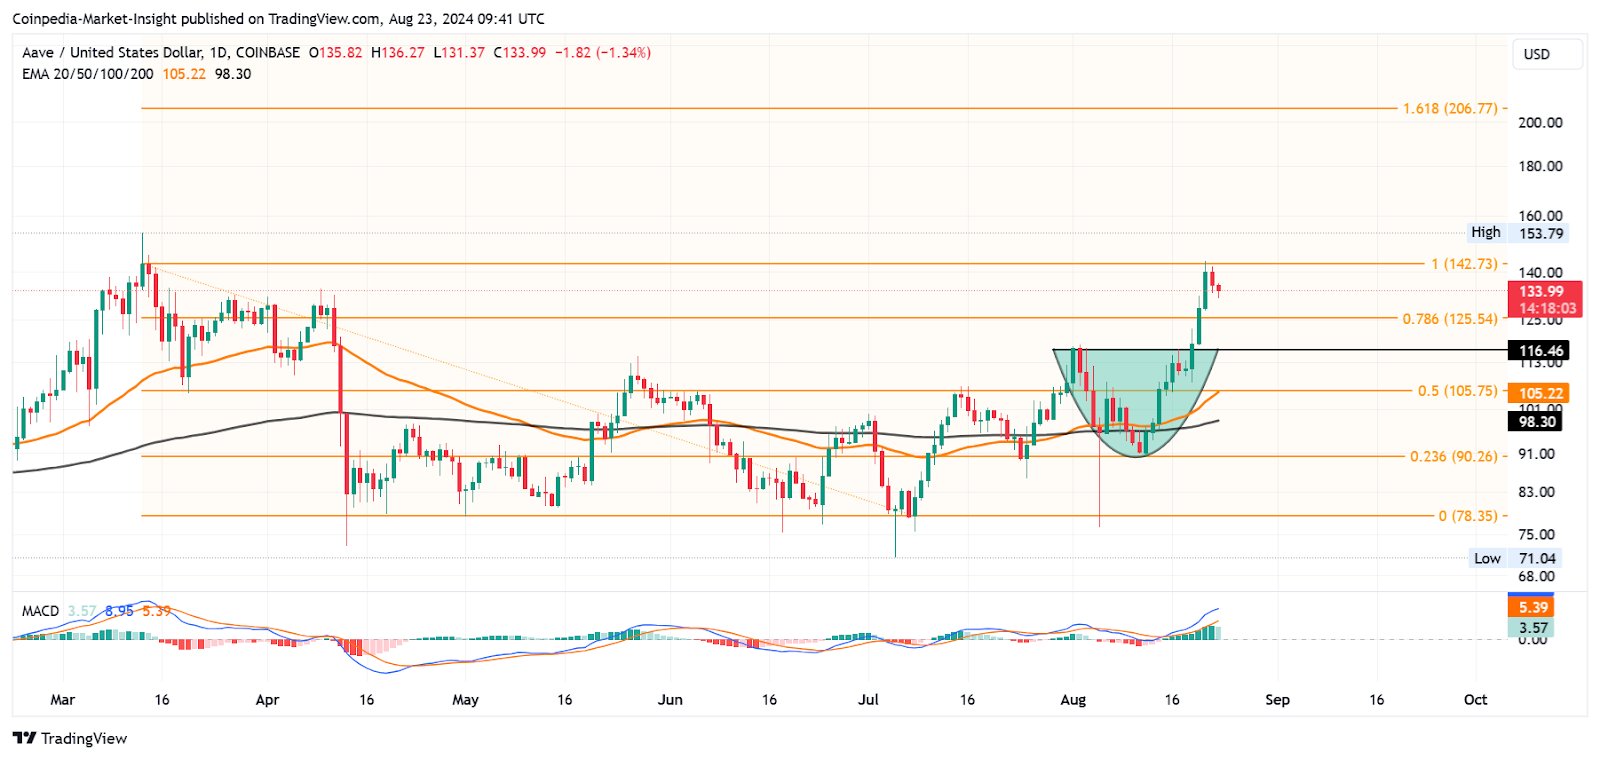Click the MACD indicator label
This screenshot has height=759, width=1600.
point(41,611)
